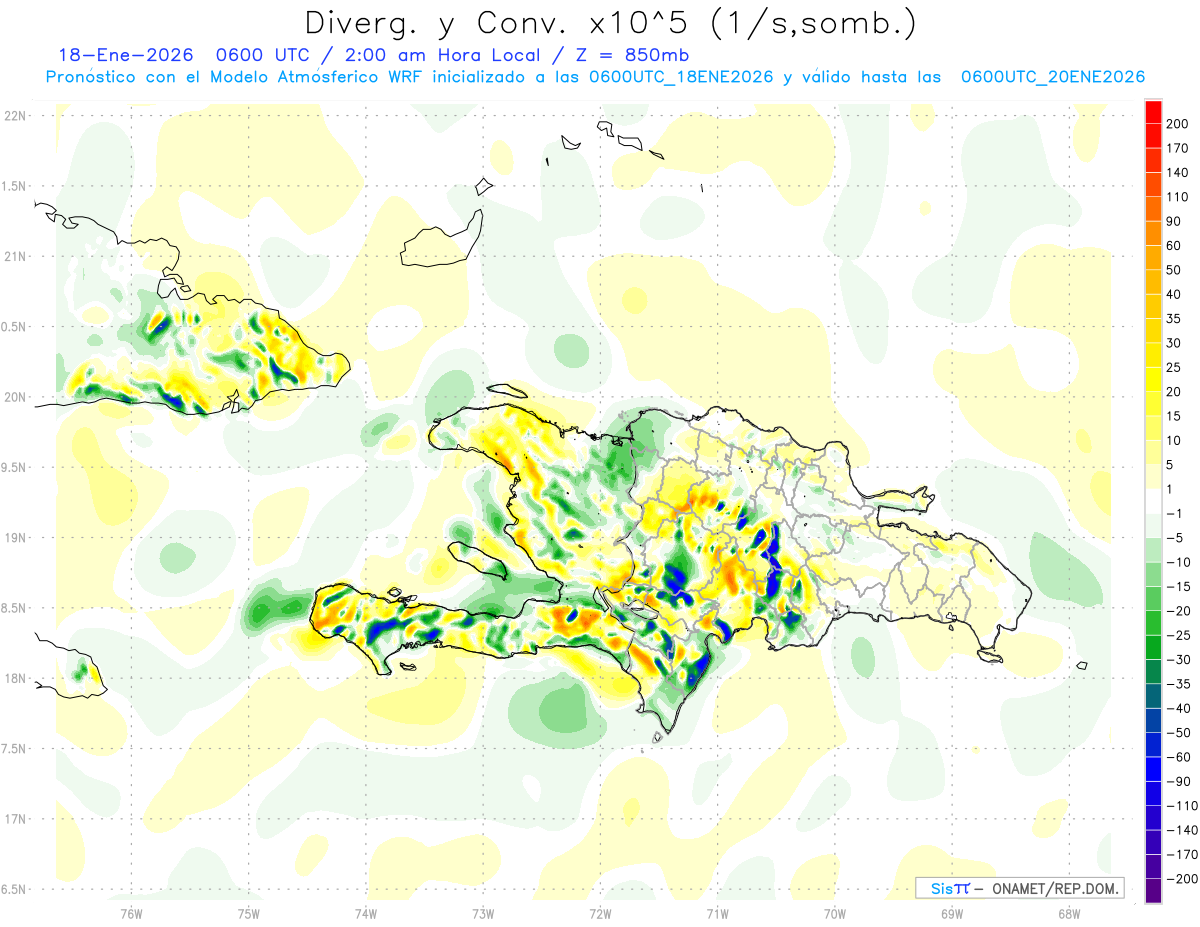
Task: Click the latitude axis label '17N'
Action: (x=14, y=820)
